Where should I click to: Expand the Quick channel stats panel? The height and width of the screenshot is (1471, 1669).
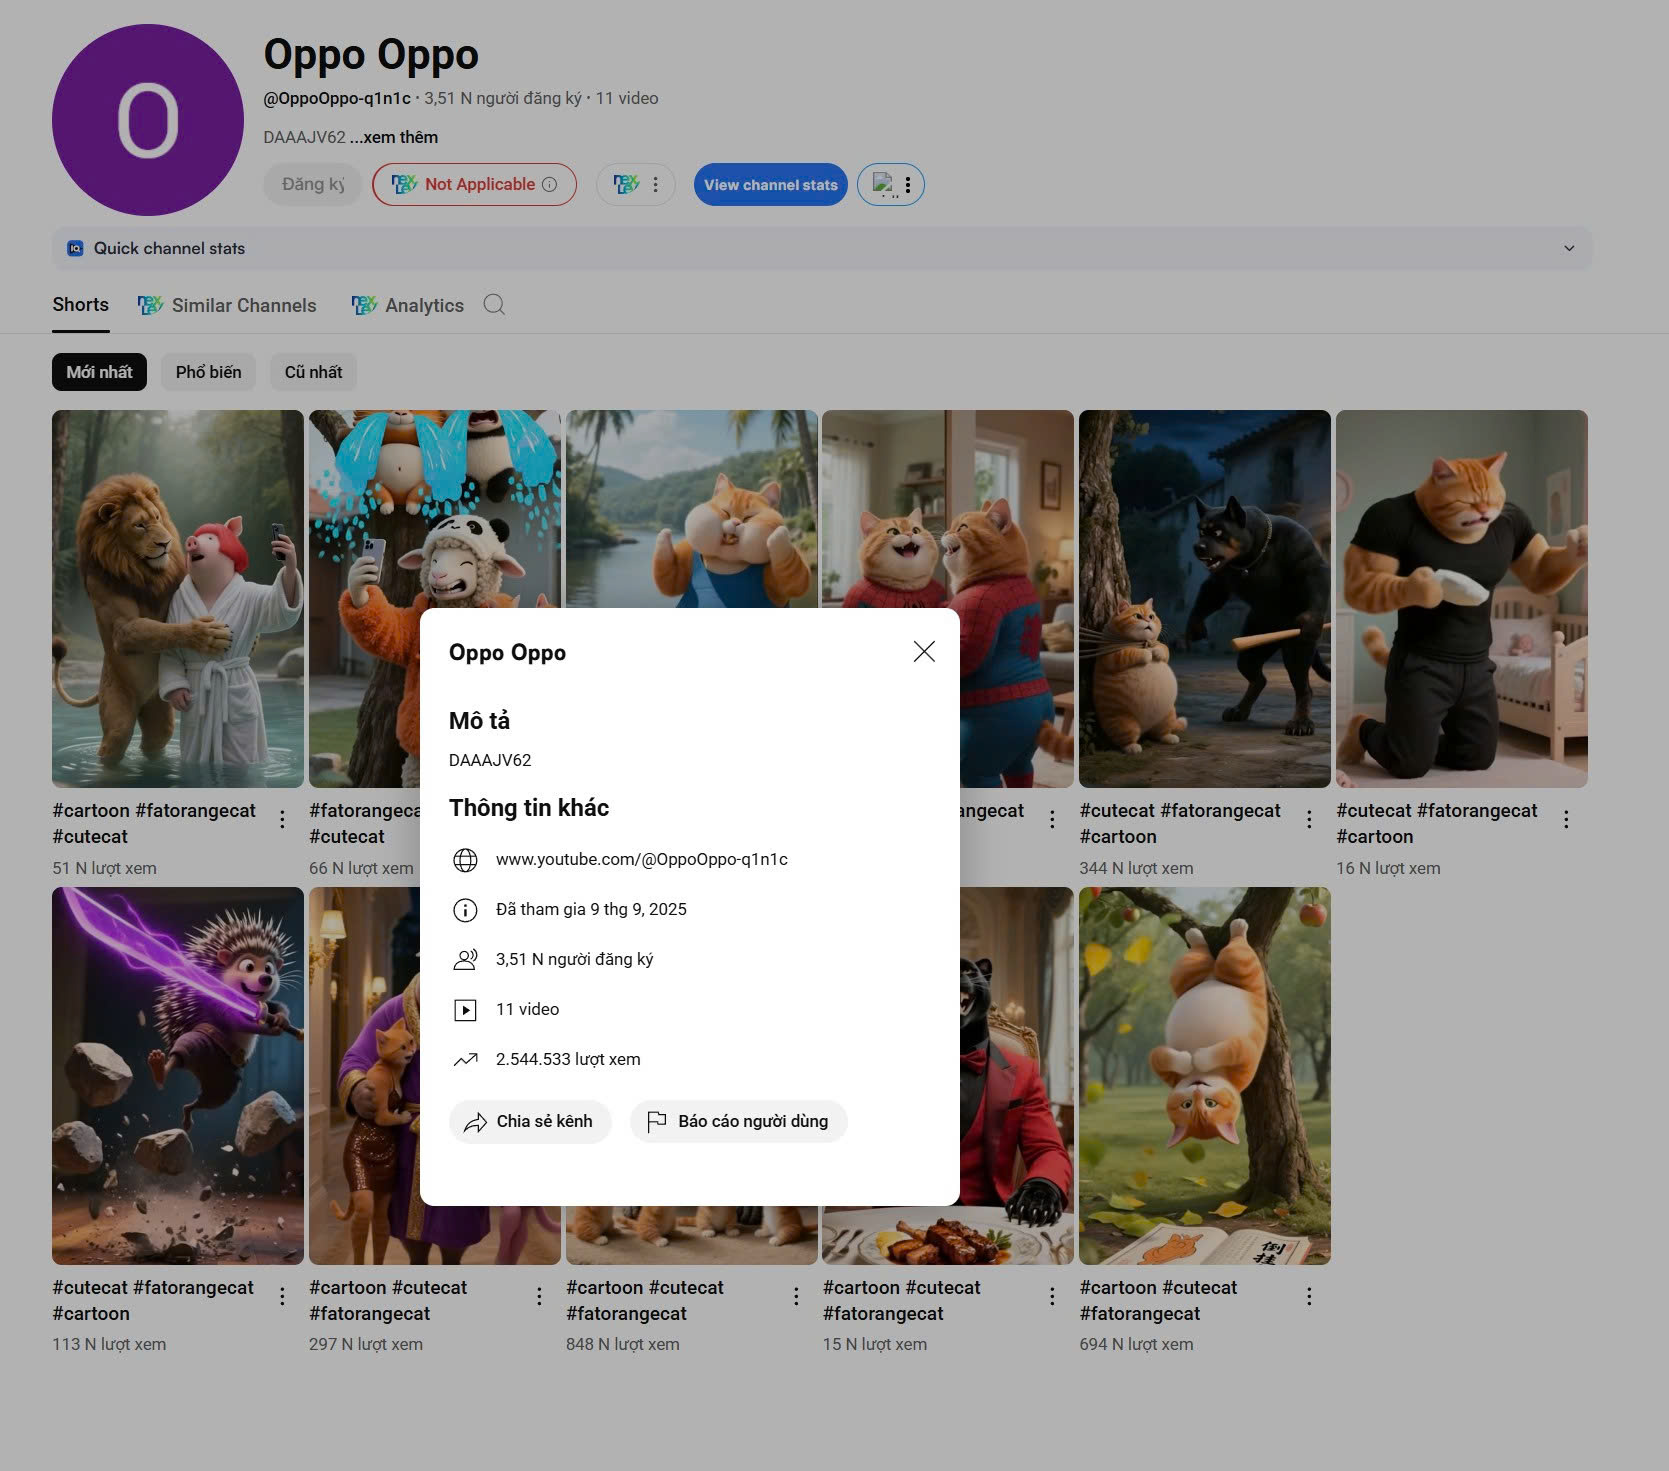click(x=1569, y=248)
